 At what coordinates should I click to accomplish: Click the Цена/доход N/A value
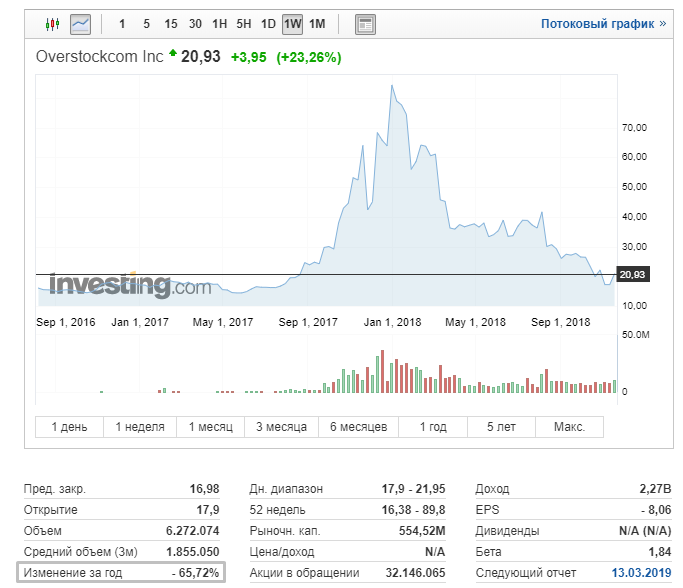(435, 551)
